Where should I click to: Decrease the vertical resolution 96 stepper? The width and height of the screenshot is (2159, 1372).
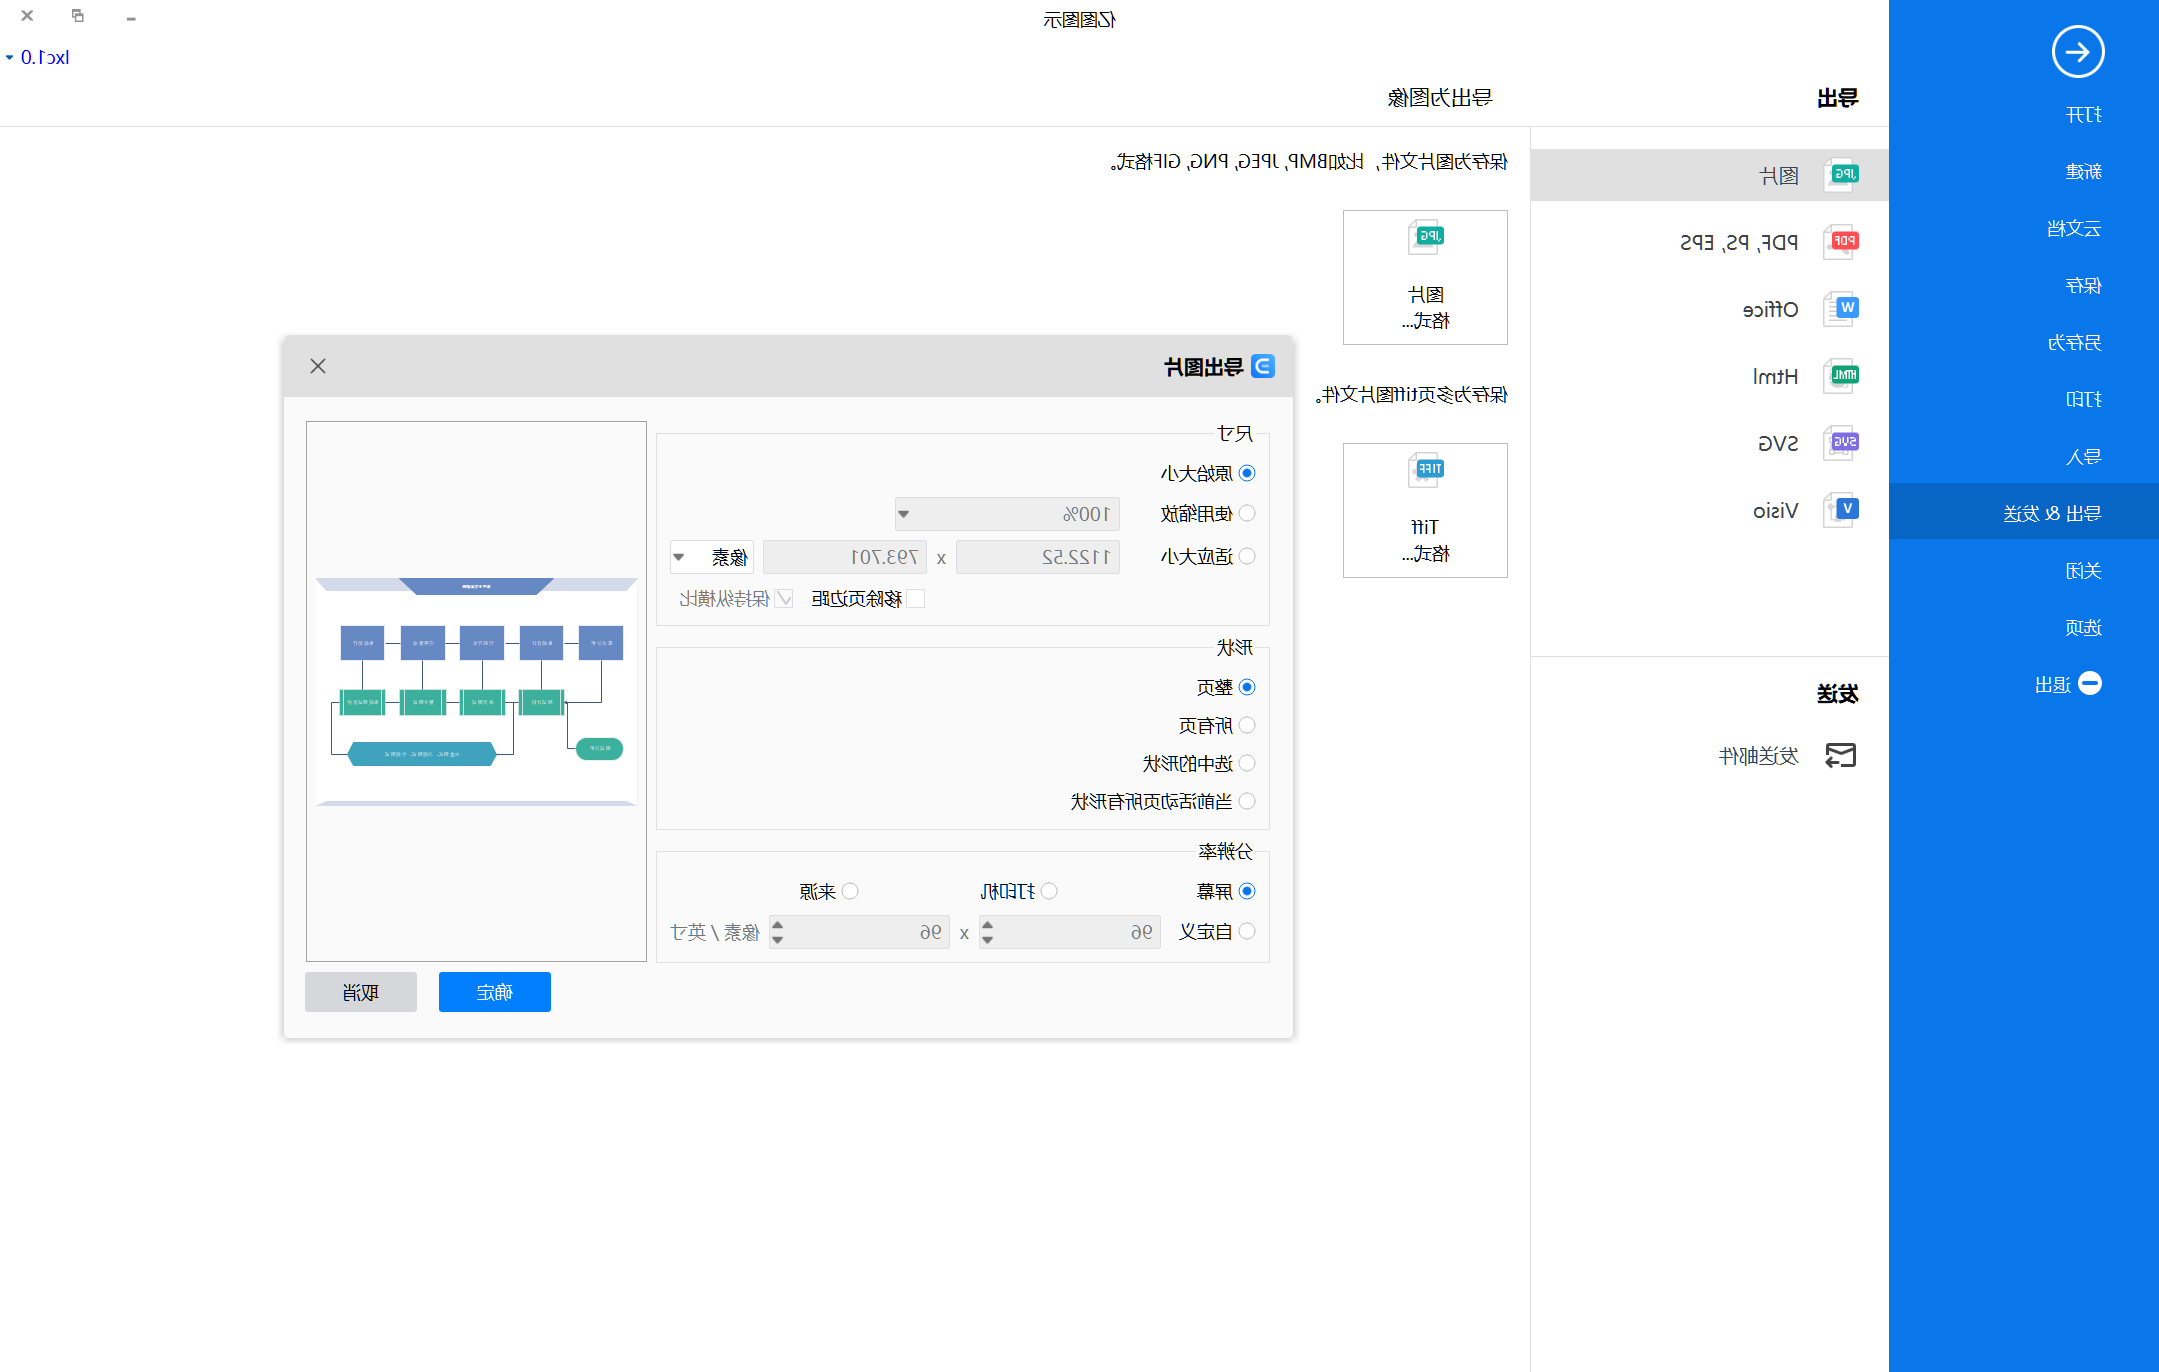tap(777, 939)
